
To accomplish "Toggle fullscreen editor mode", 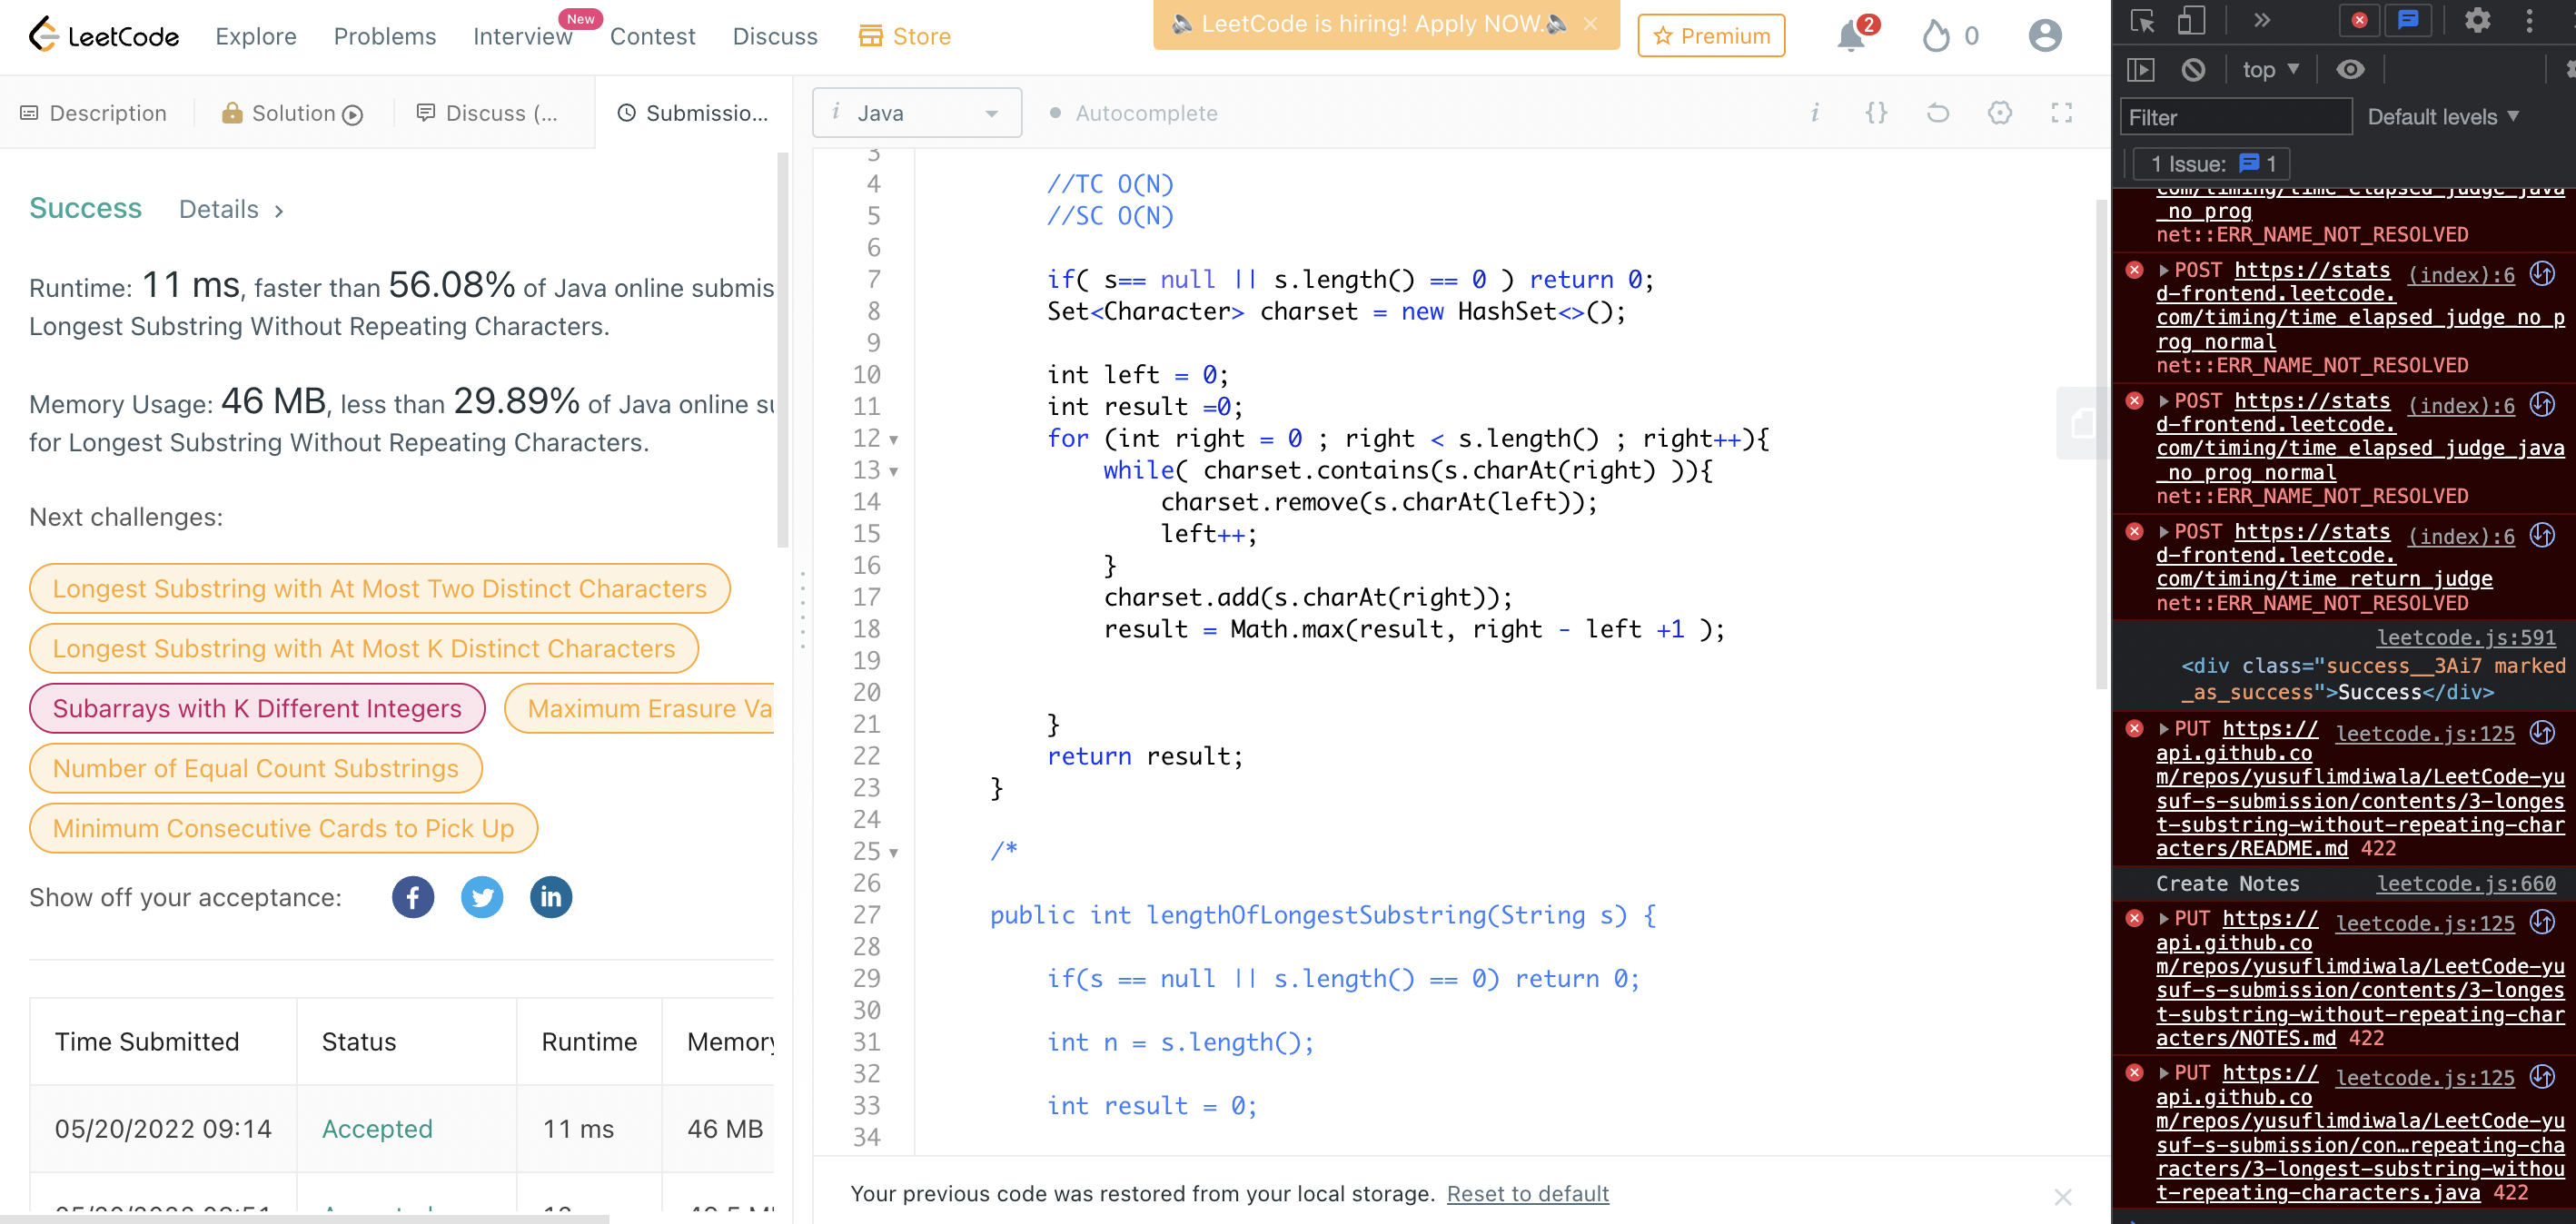I will tap(2062, 113).
